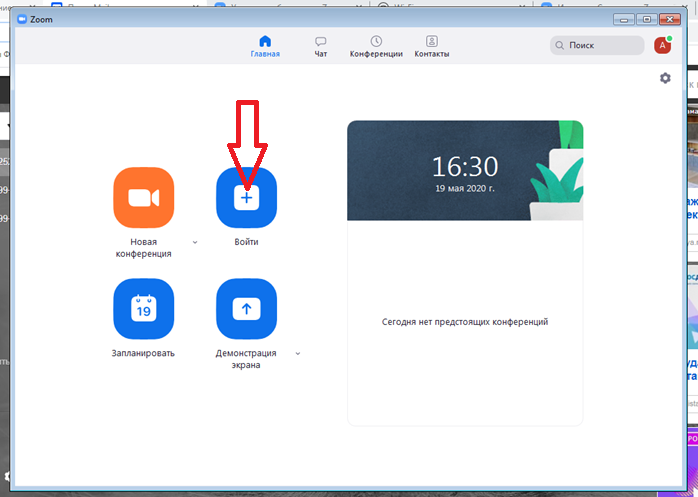Select the Новая конференция label
Viewport: 698px width, 497px height.
click(x=143, y=248)
